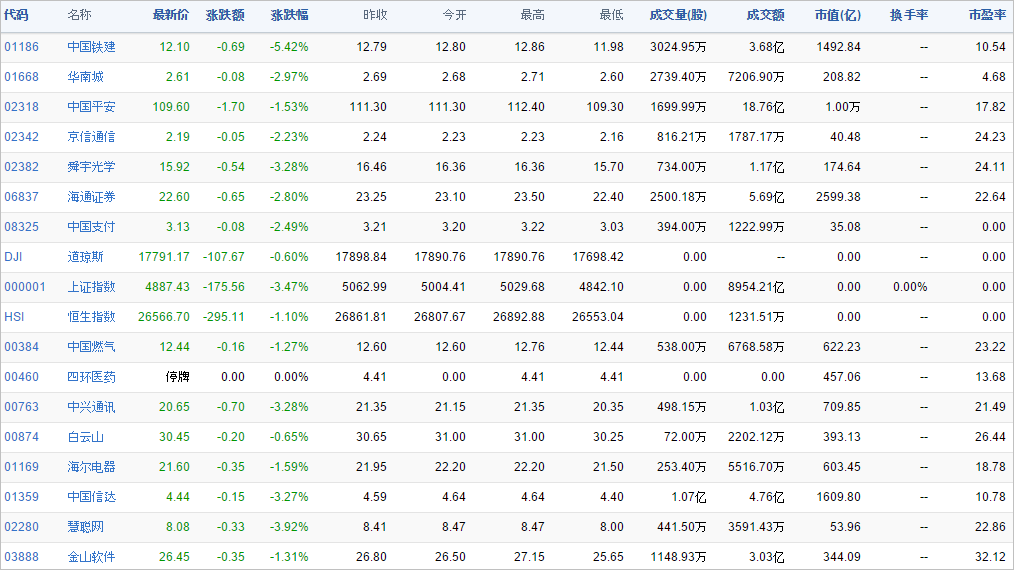Open stock code 06837 link
Image resolution: width=1014 pixels, height=570 pixels.
(21, 197)
